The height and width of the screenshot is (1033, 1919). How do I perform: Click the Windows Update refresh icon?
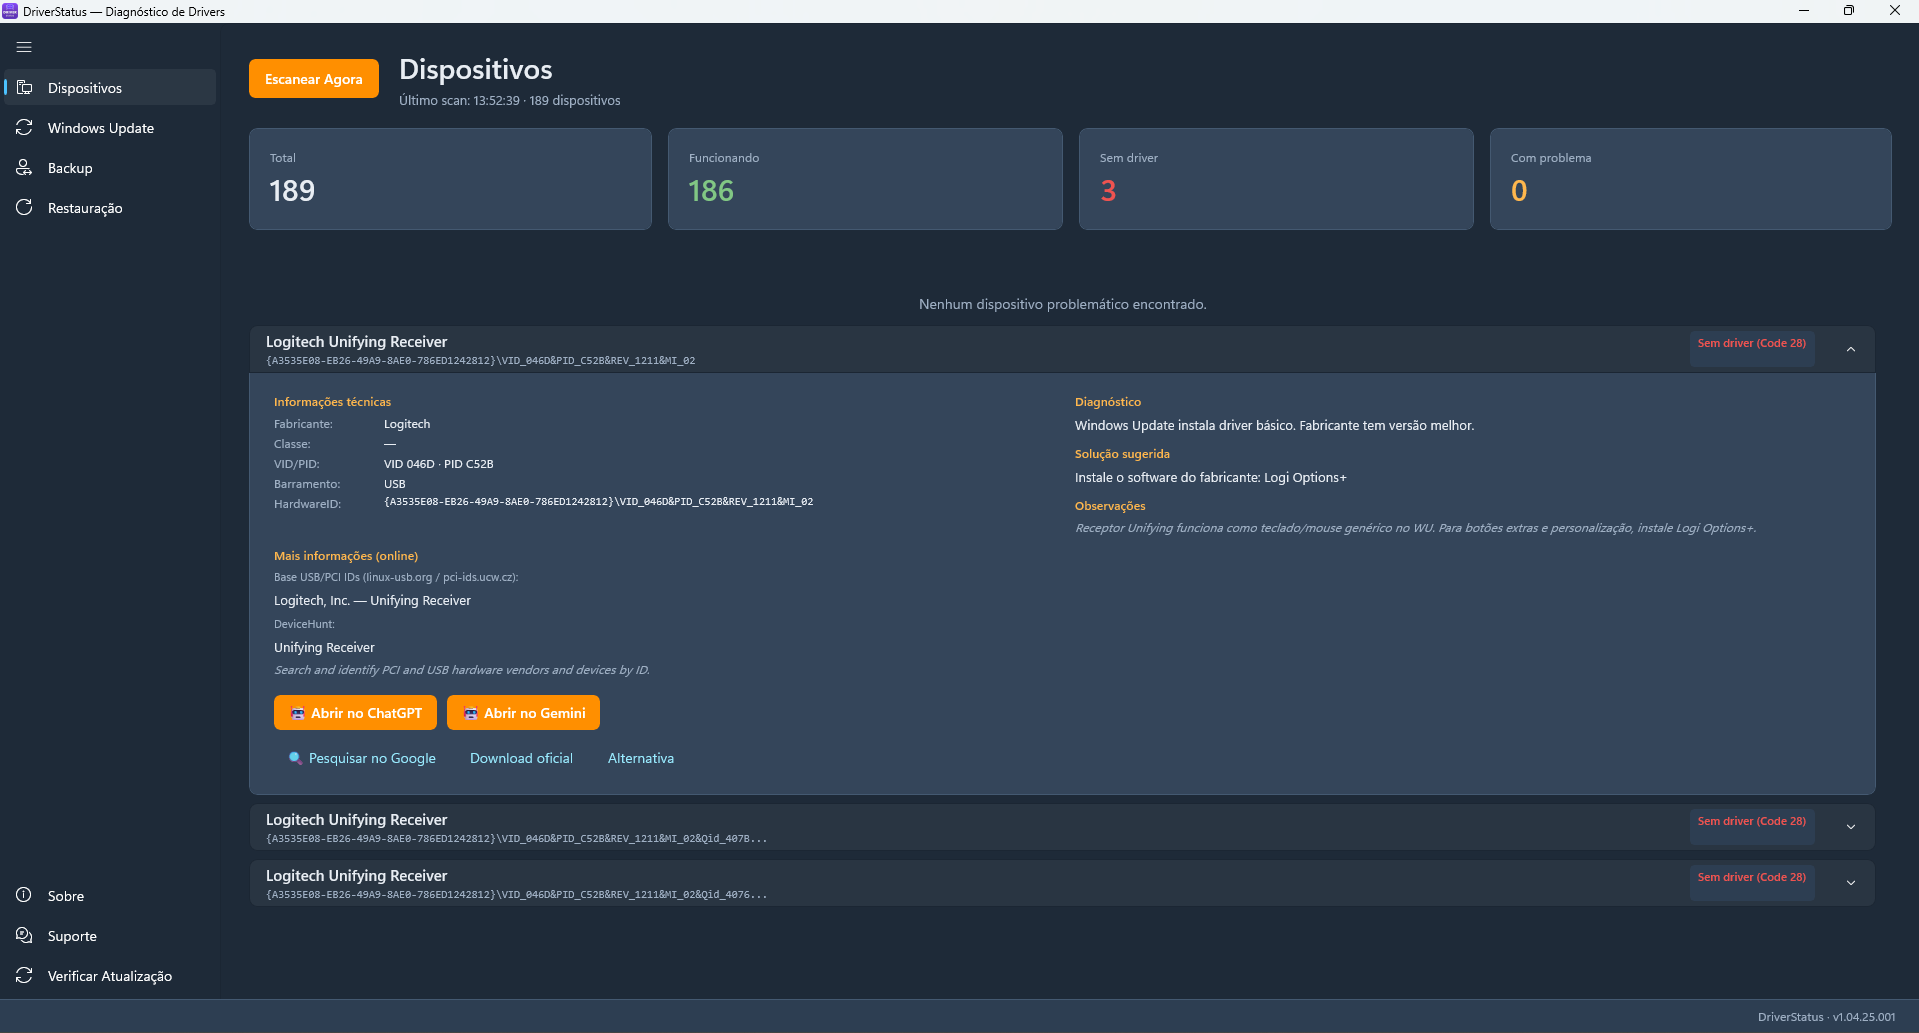25,128
